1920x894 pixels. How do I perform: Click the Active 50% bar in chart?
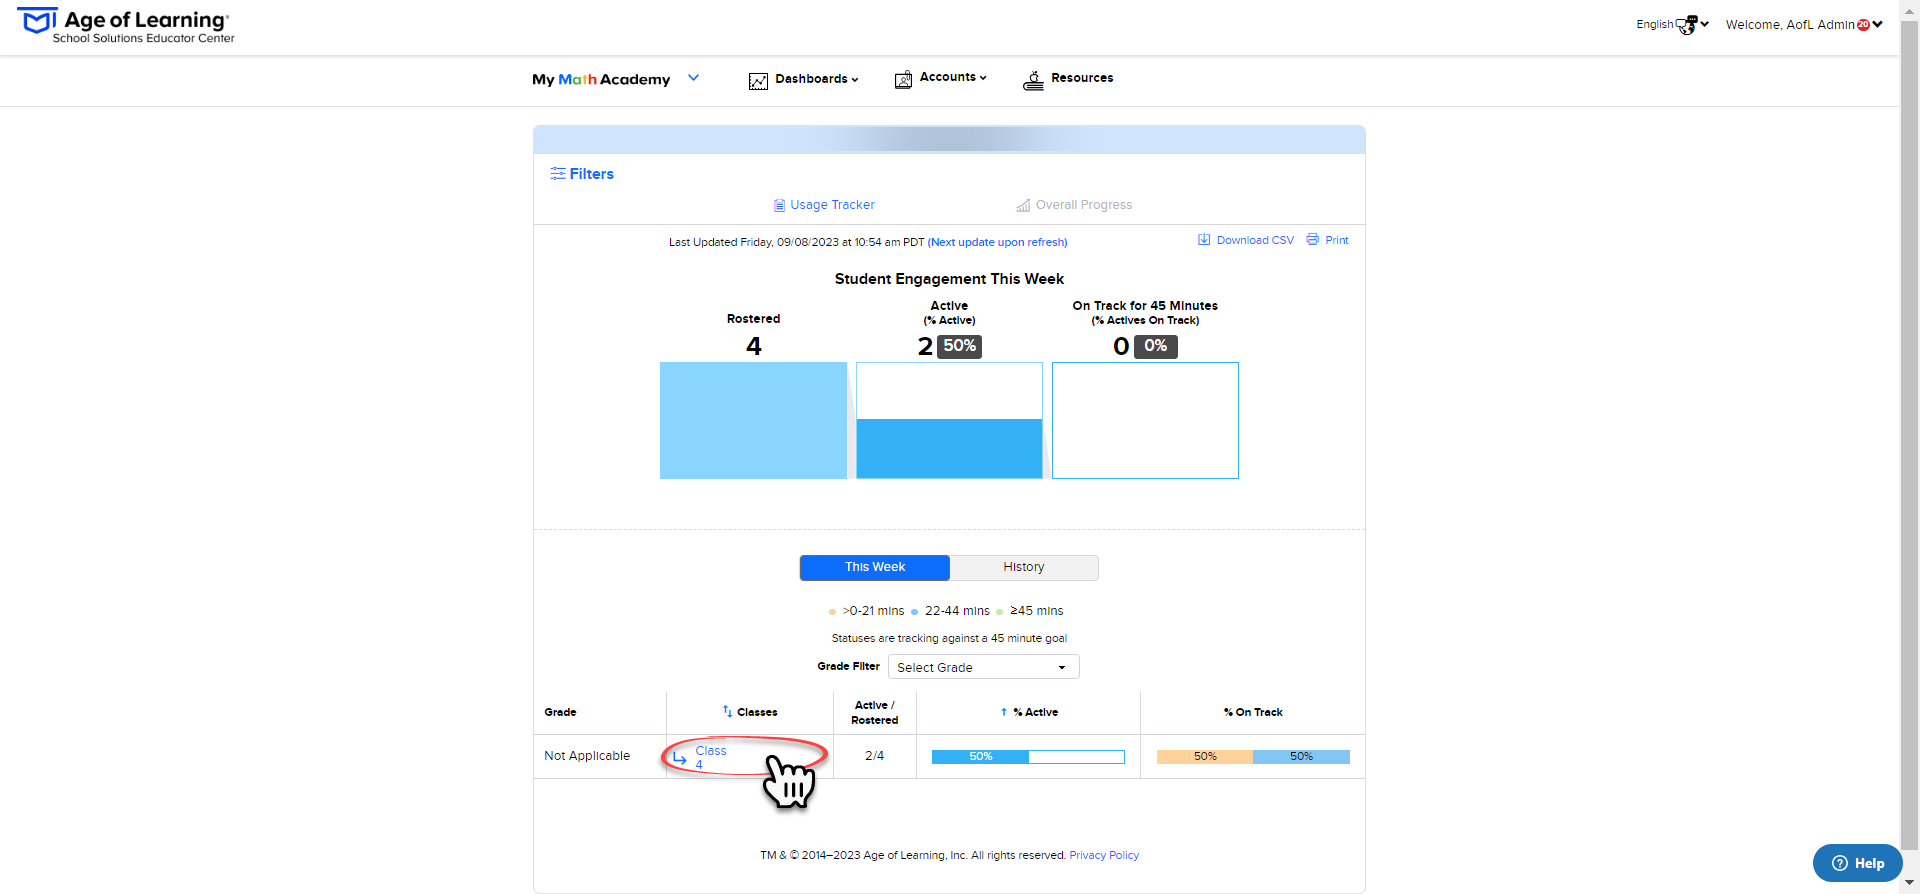tap(949, 448)
